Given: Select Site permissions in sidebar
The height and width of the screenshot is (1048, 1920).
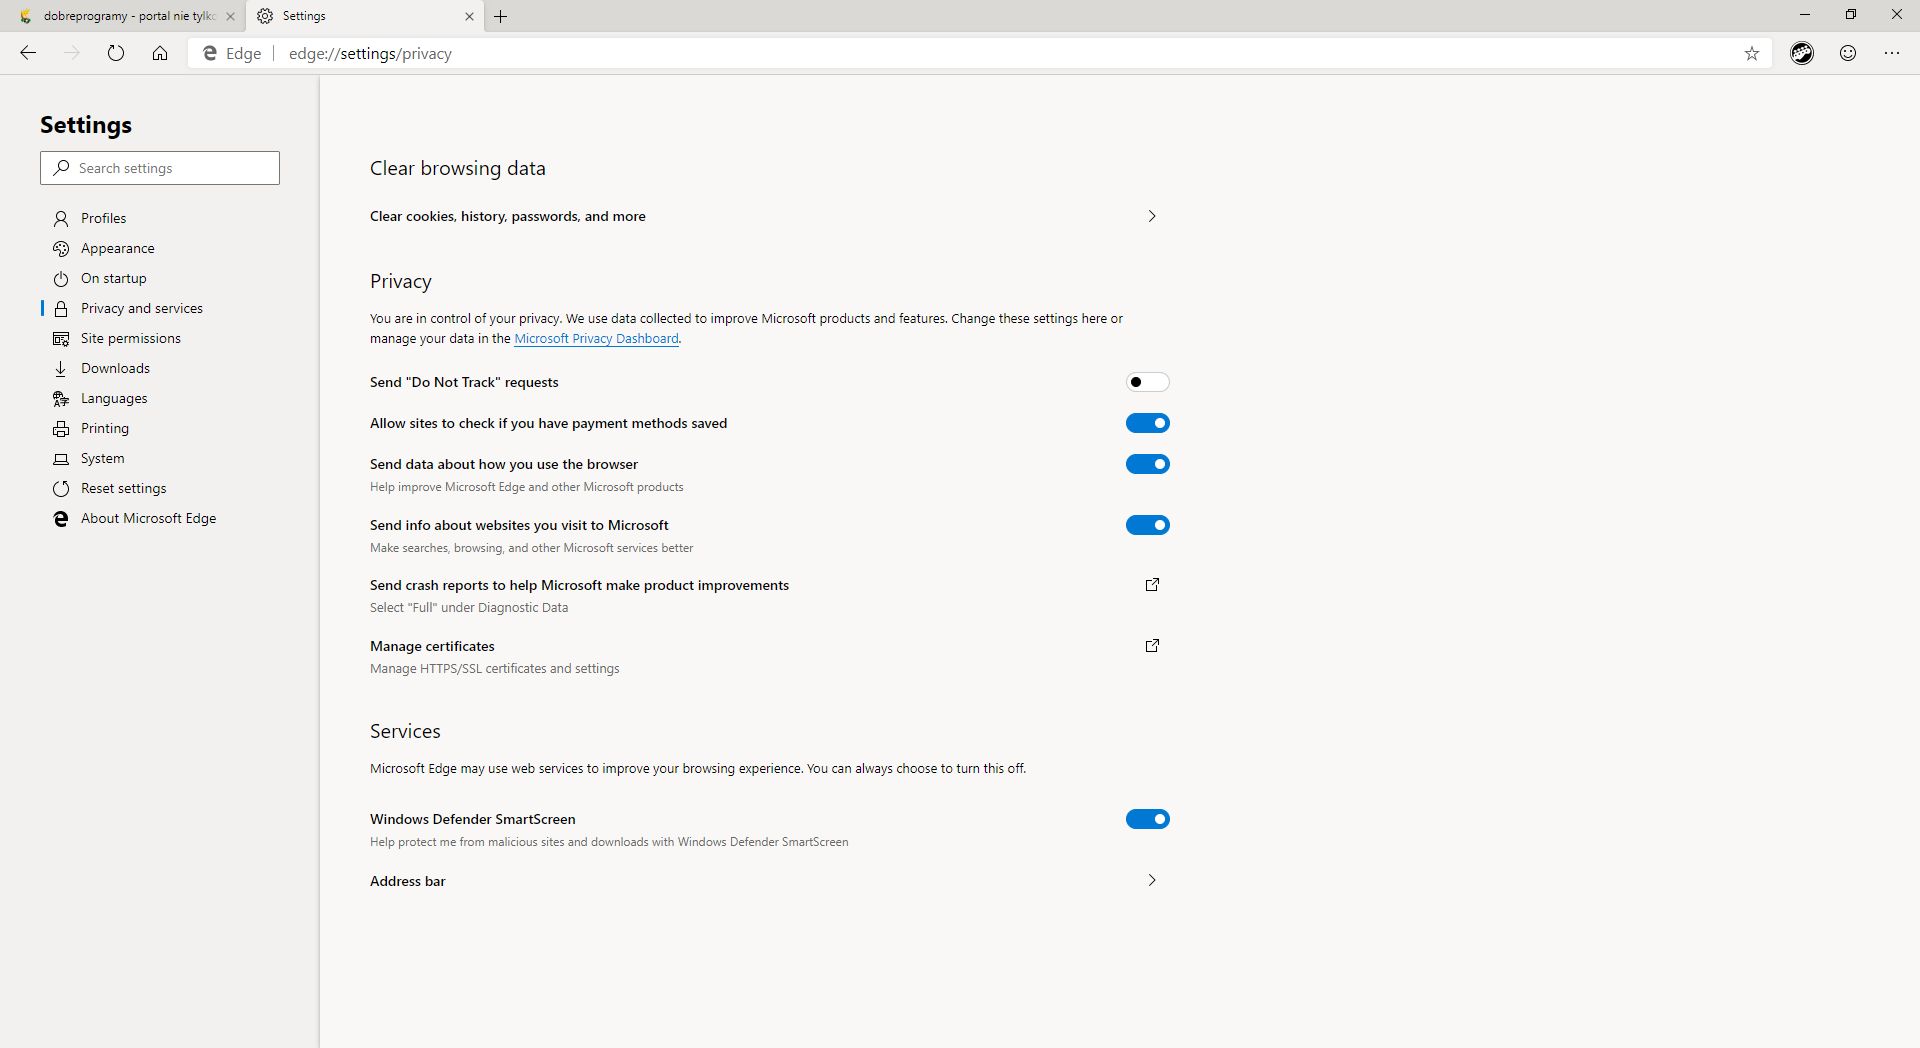Looking at the screenshot, I should 131,338.
